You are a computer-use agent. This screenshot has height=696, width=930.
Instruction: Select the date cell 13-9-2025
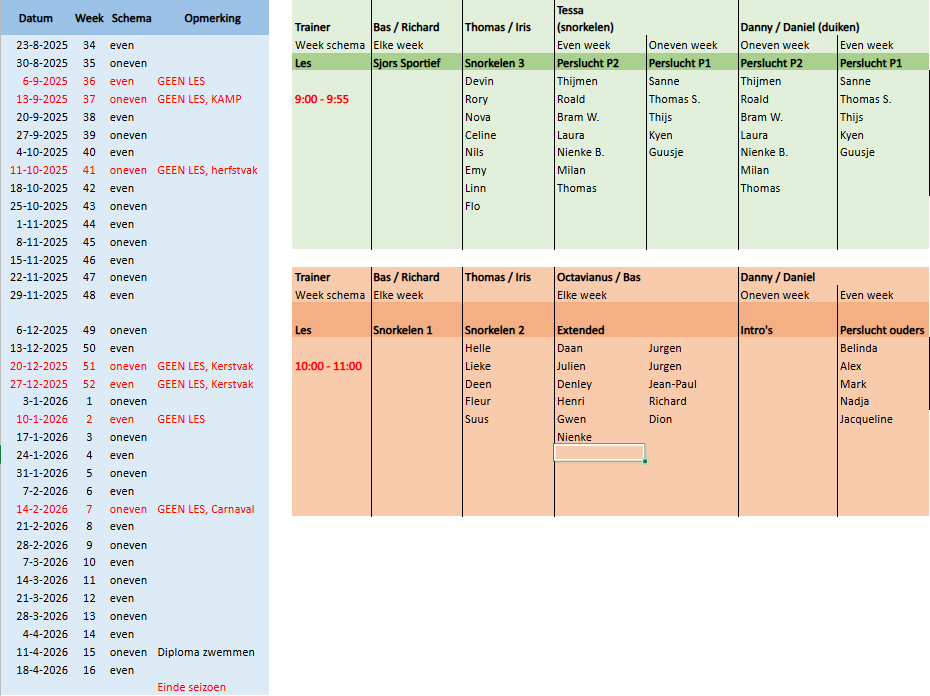tap(42, 99)
